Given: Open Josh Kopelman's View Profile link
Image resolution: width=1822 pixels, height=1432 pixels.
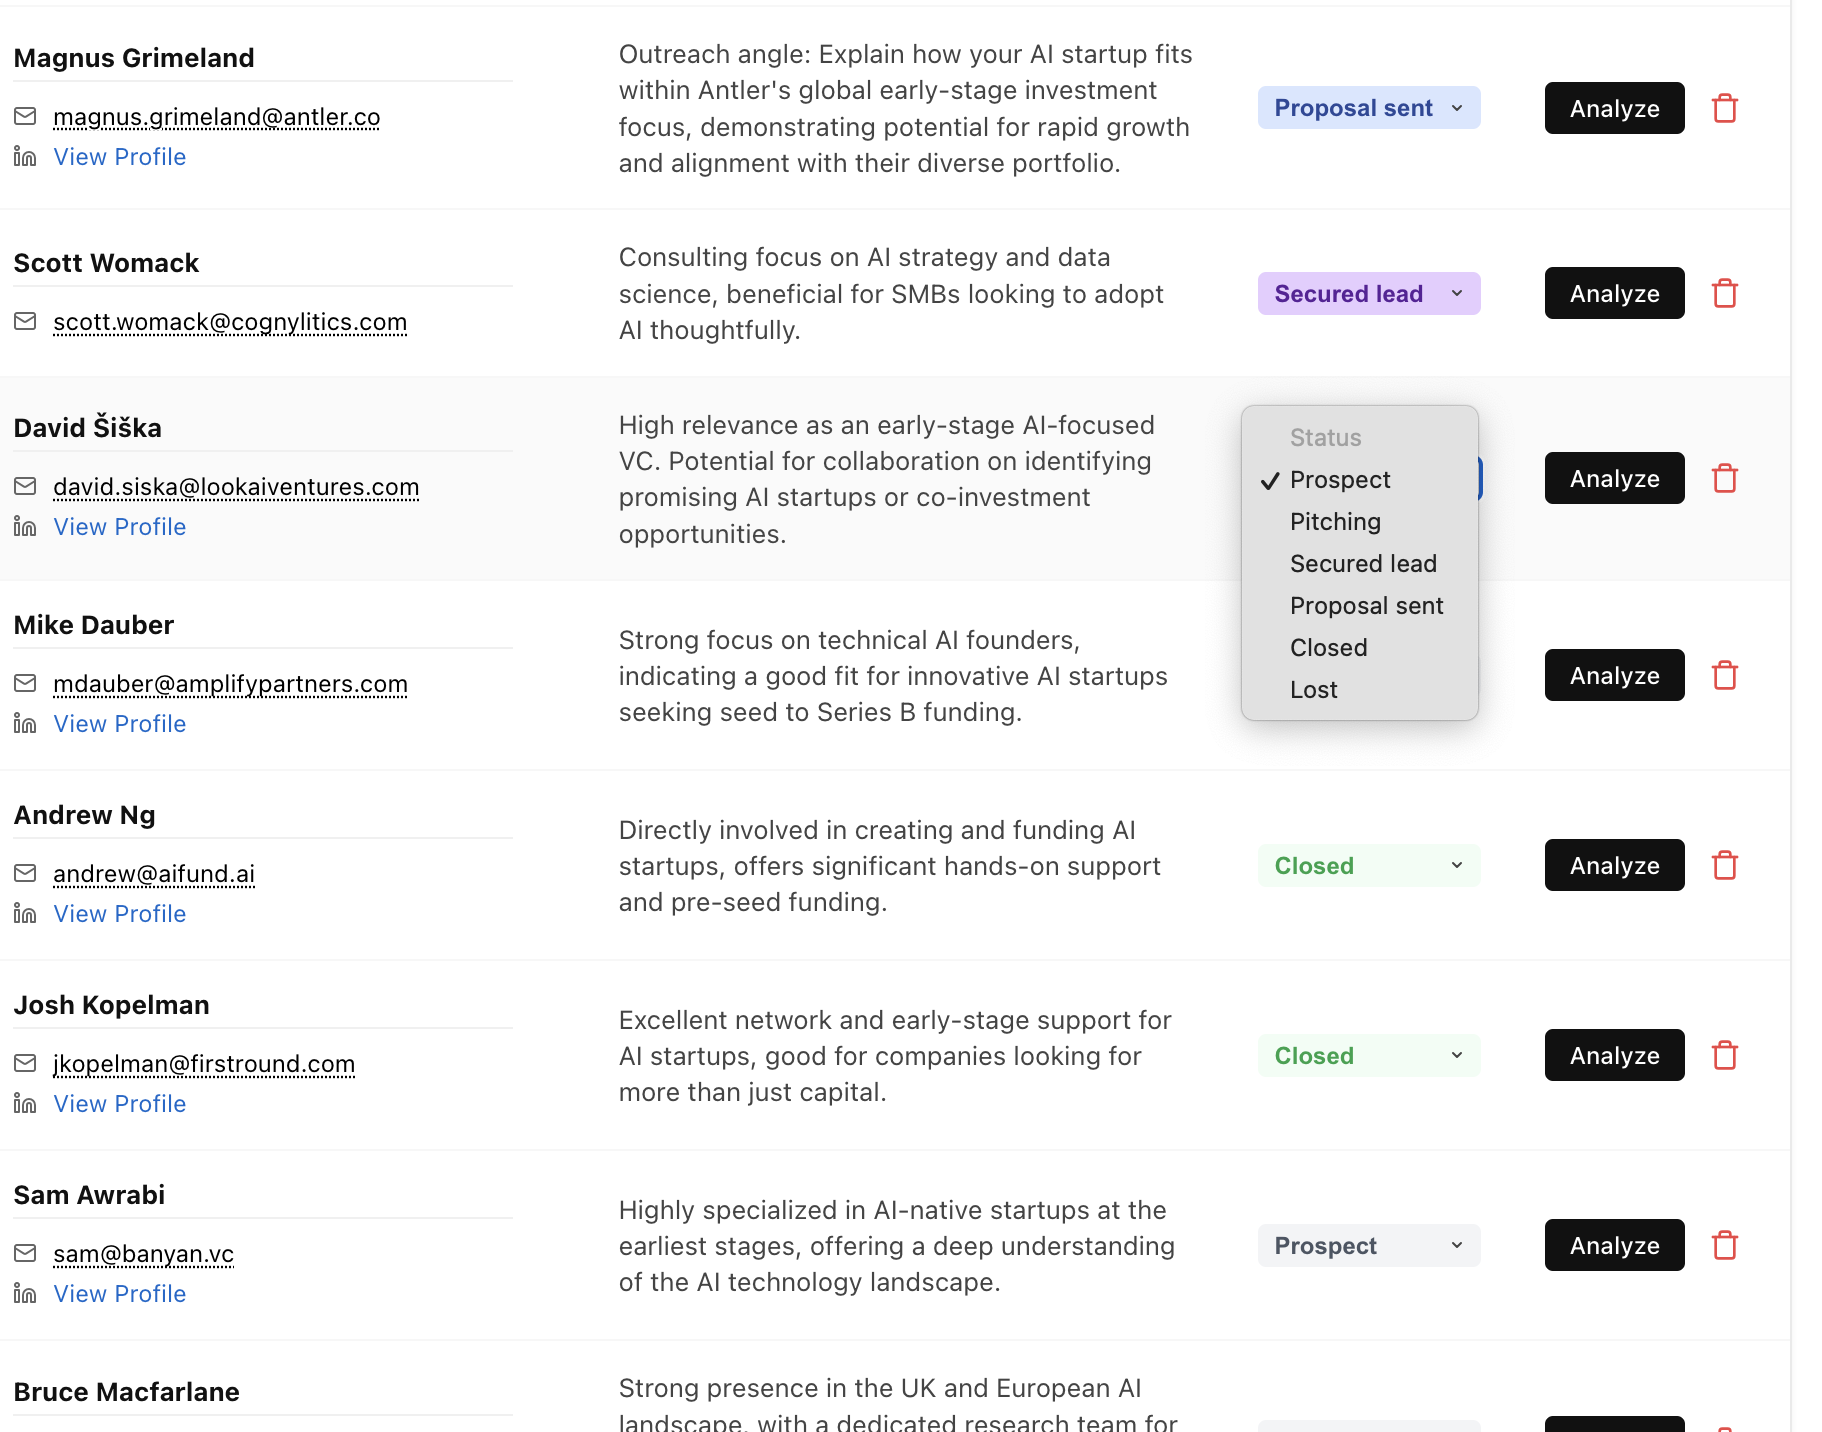Looking at the screenshot, I should click(x=120, y=1104).
